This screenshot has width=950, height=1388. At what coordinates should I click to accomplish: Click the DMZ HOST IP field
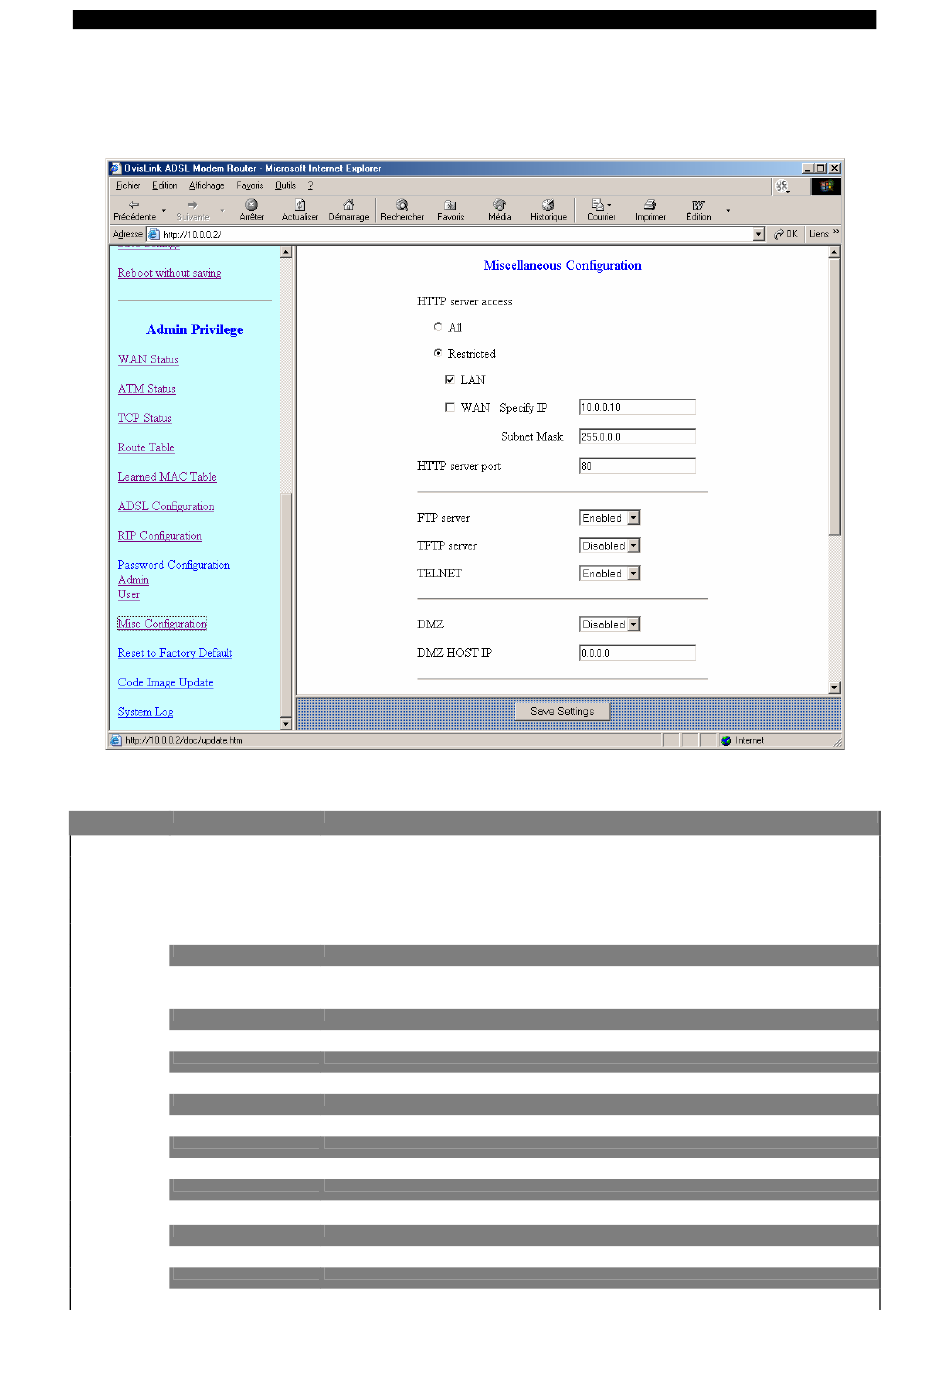coord(637,653)
